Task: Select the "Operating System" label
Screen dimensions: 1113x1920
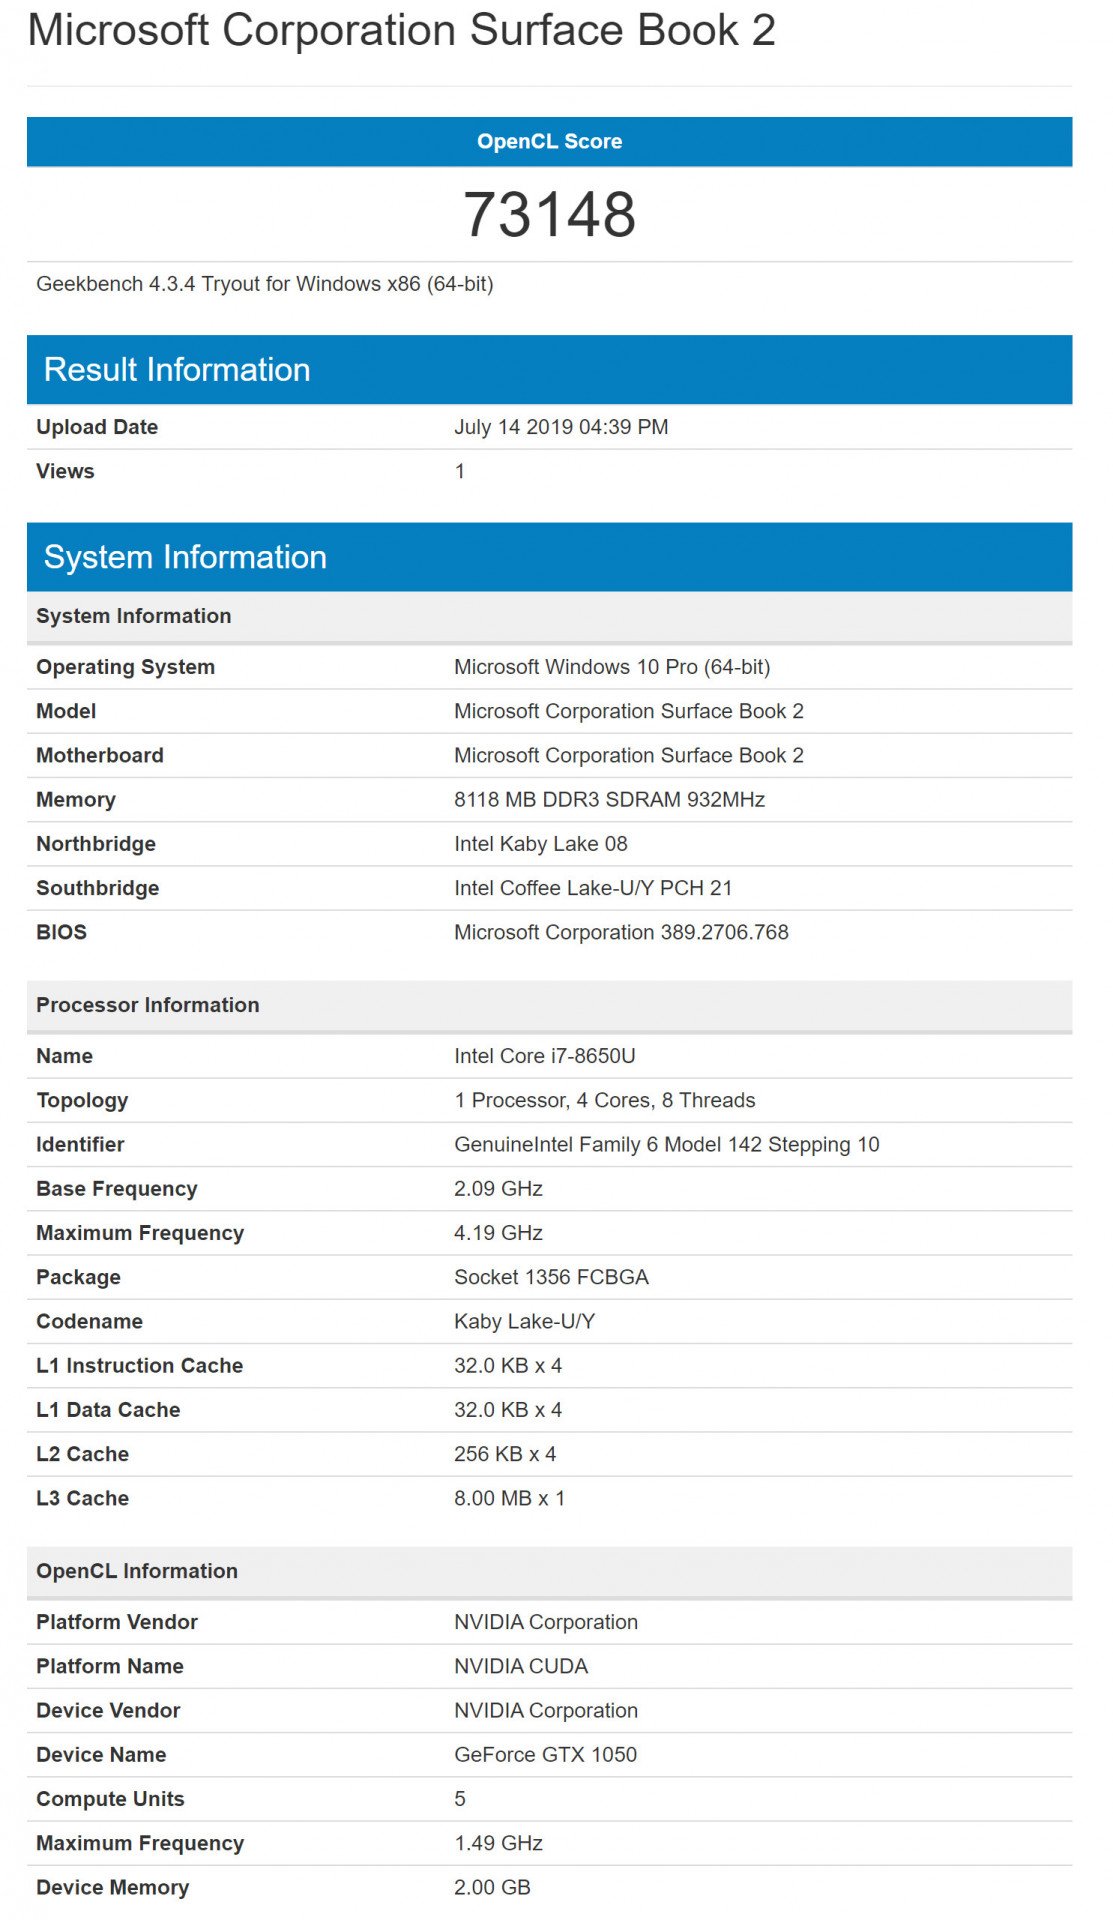Action: [125, 667]
